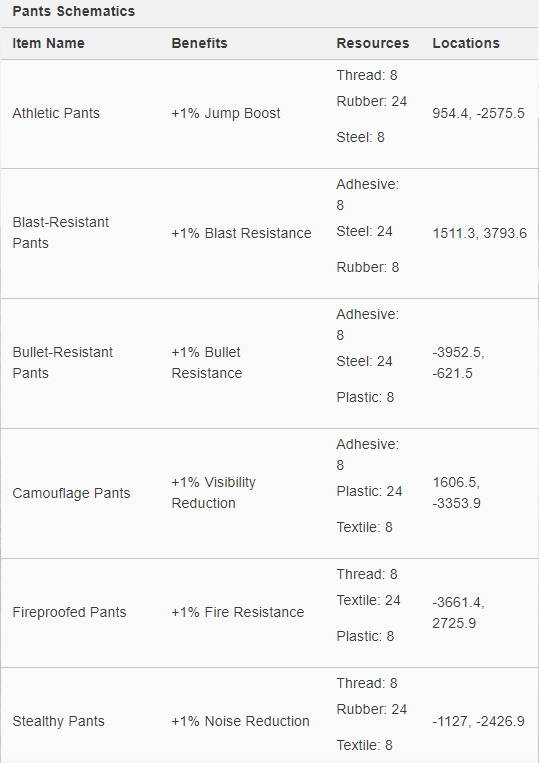Select the 1511.3, 3793.6 location cell

480,233
